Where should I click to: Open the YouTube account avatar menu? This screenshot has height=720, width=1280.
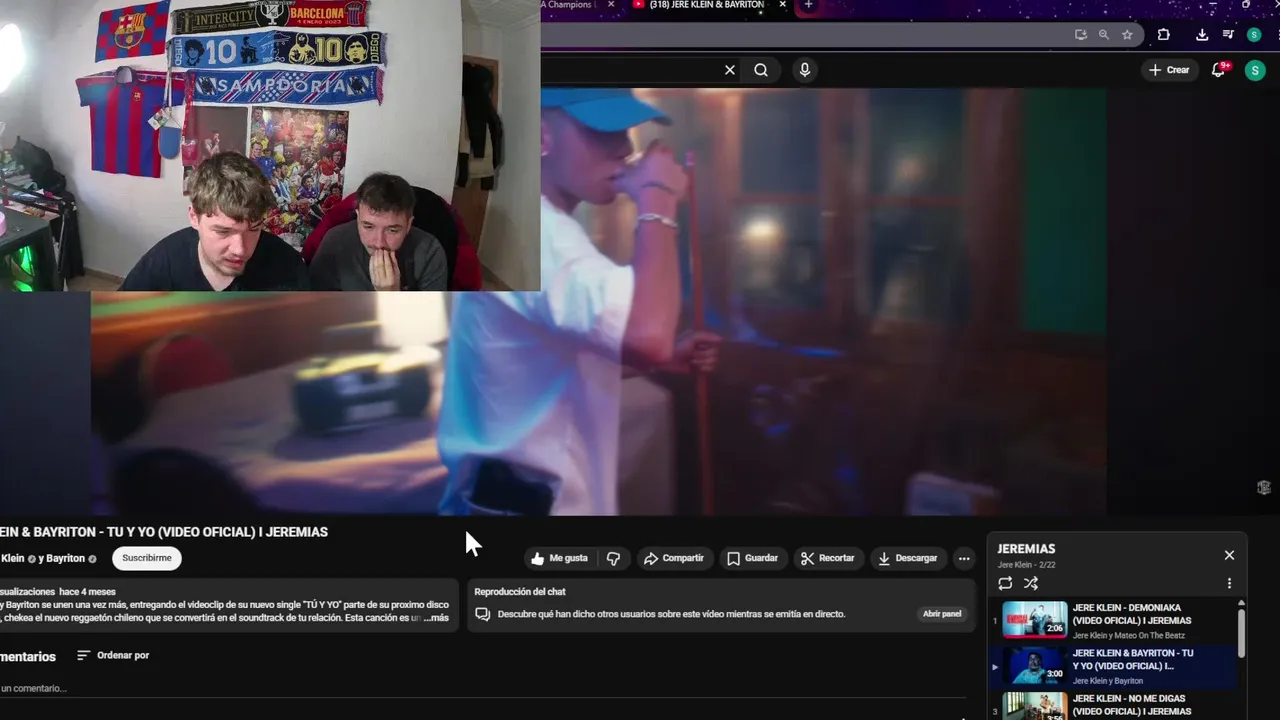click(x=1255, y=70)
